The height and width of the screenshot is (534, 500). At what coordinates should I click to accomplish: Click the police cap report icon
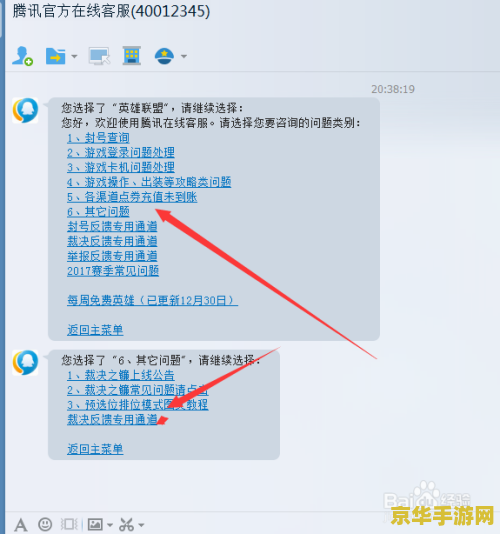[x=164, y=56]
